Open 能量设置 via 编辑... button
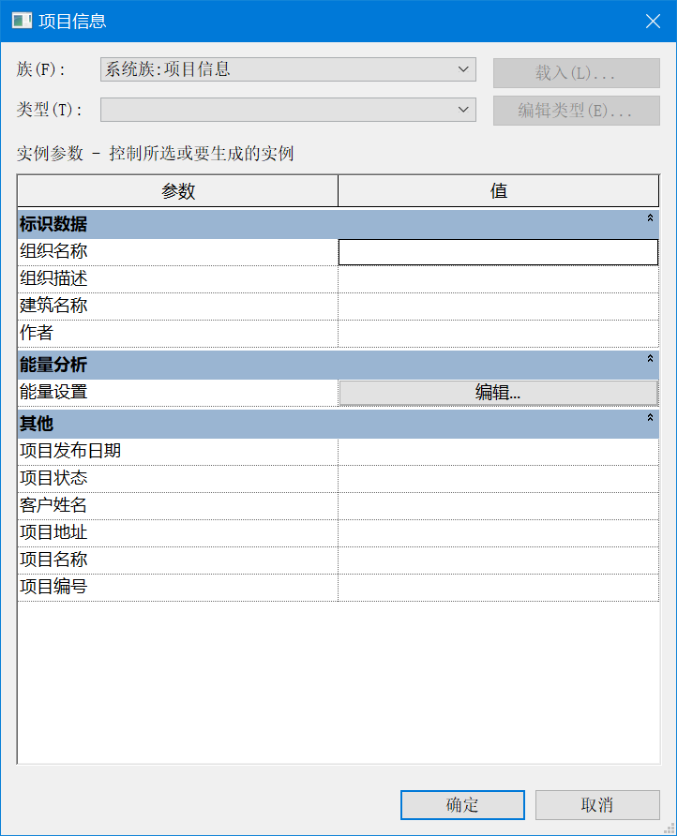Viewport: 678px width, 838px height. (x=498, y=393)
